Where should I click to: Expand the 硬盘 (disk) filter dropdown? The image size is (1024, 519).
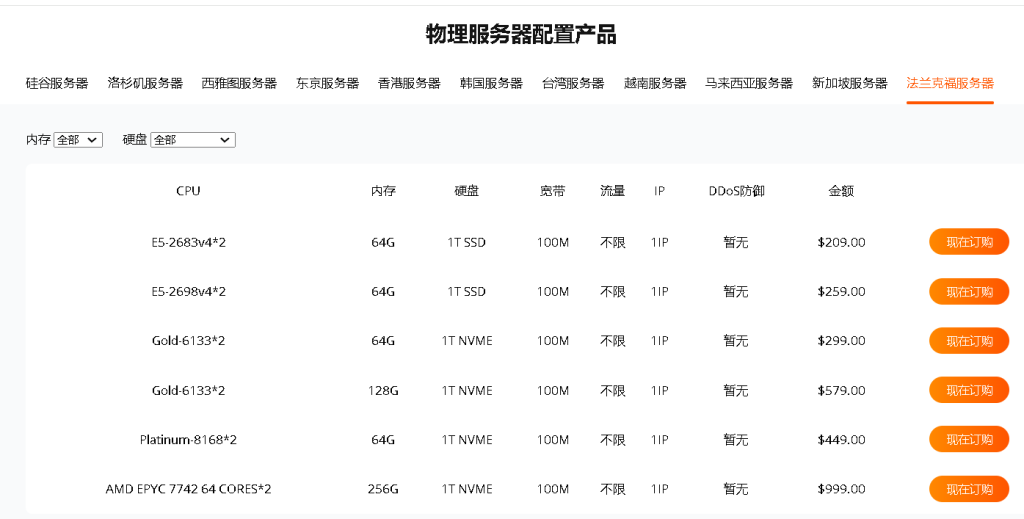click(x=192, y=140)
